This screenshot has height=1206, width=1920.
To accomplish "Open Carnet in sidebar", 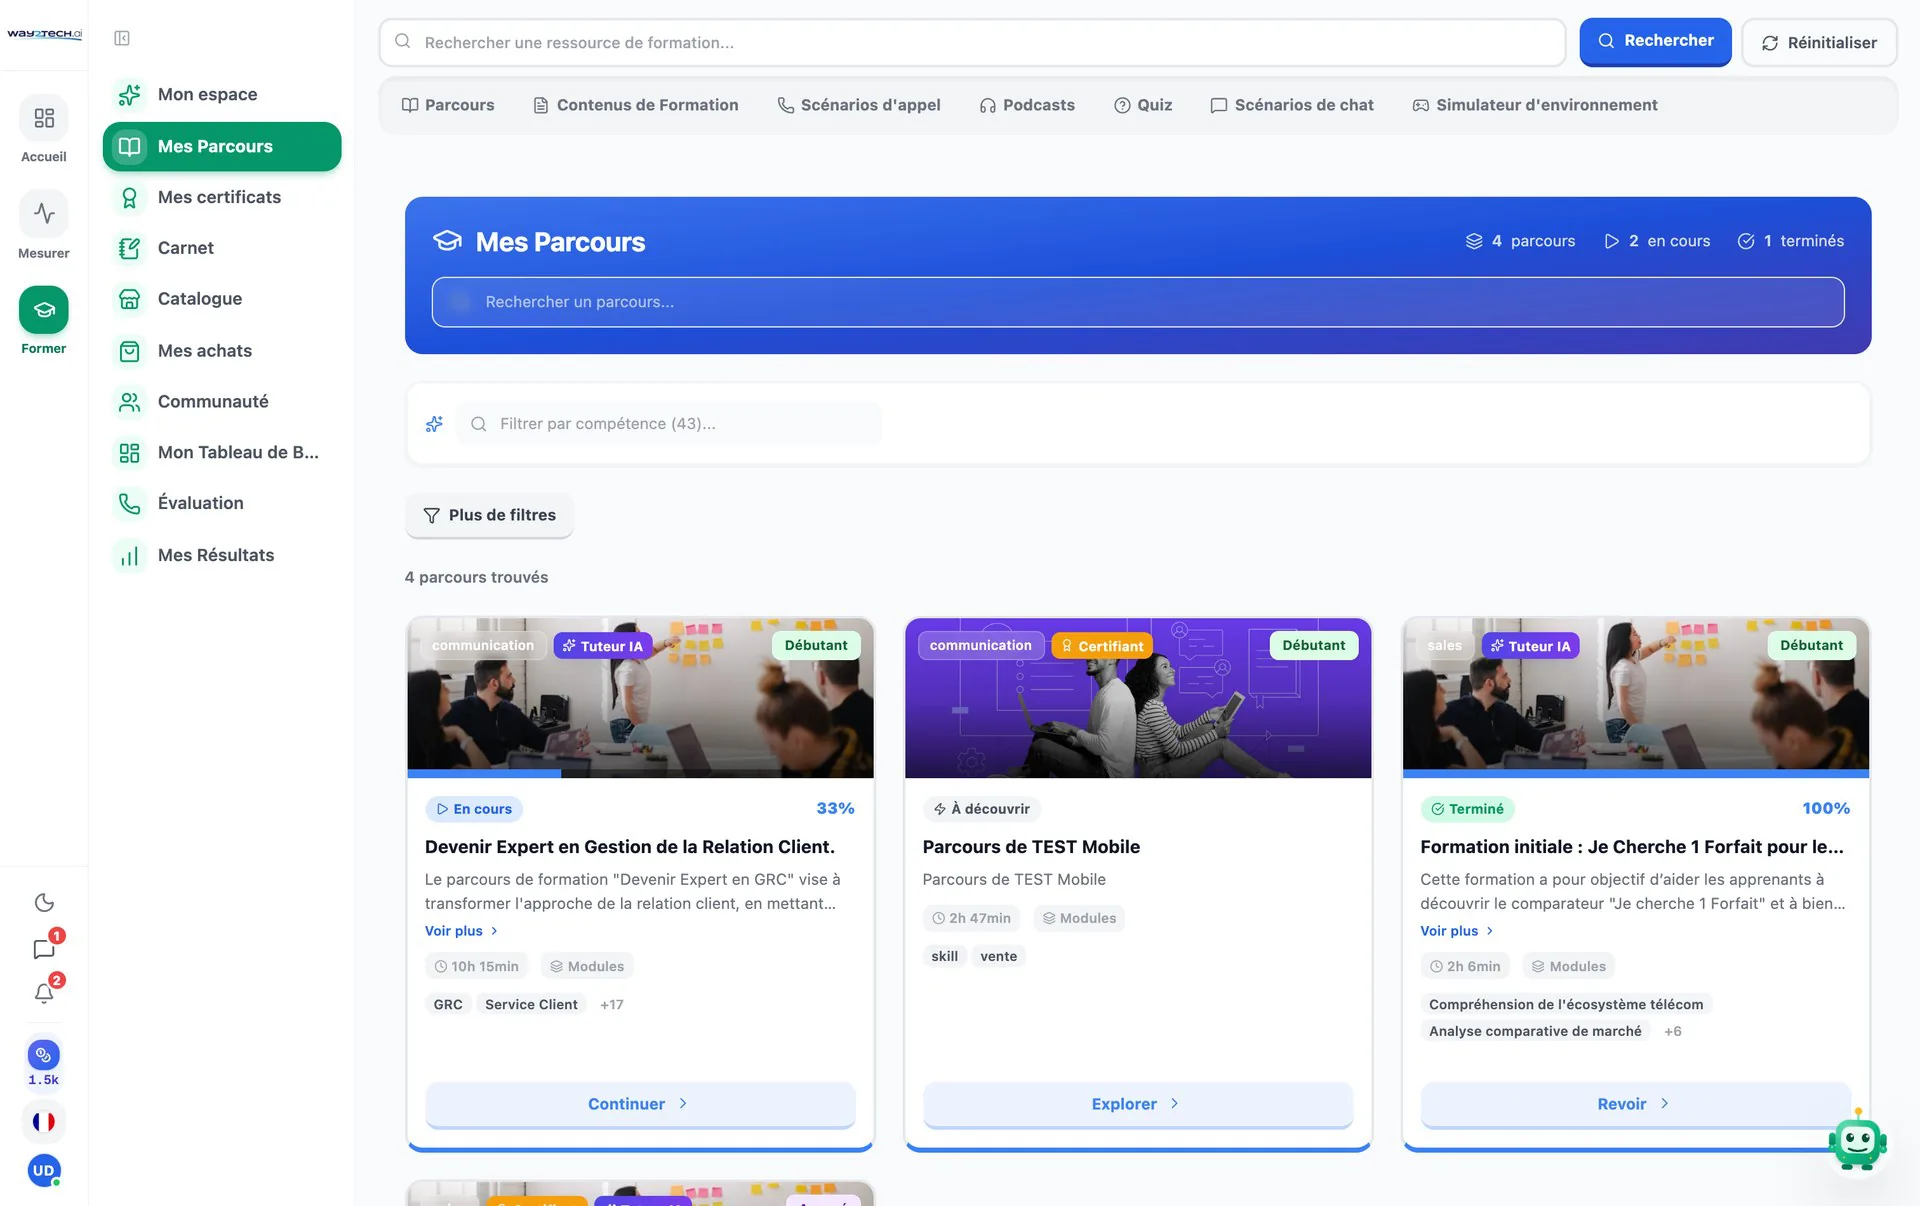I will click(222, 248).
